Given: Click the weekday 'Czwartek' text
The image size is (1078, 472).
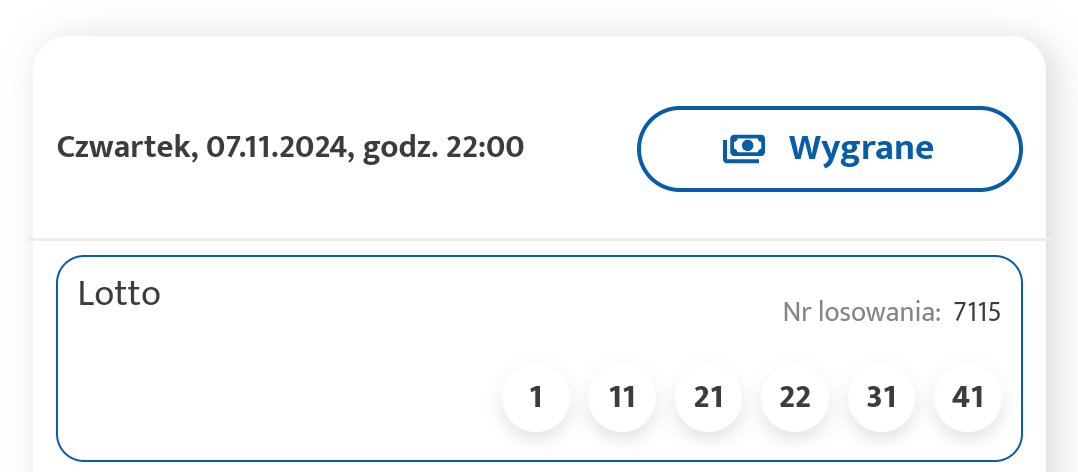Looking at the screenshot, I should tap(124, 147).
